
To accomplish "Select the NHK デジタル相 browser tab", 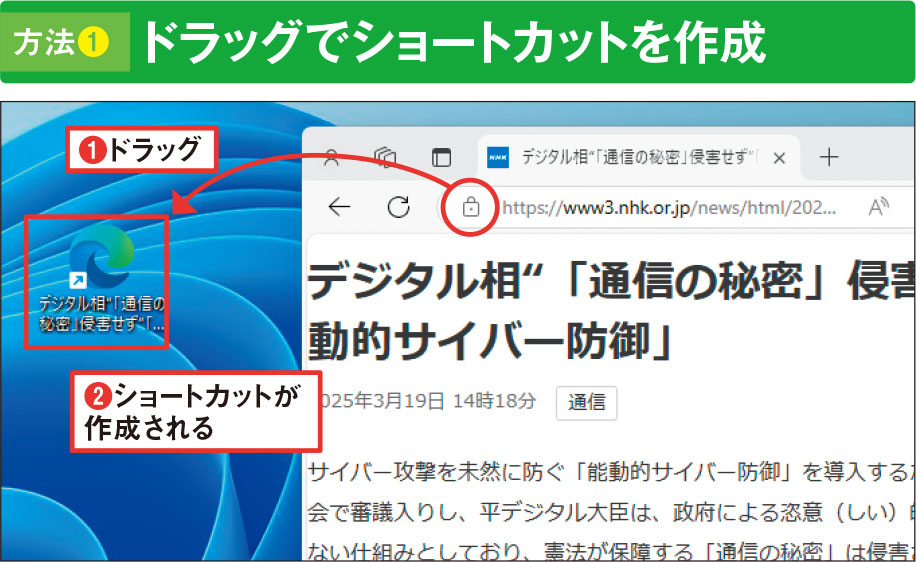I will (639, 157).
